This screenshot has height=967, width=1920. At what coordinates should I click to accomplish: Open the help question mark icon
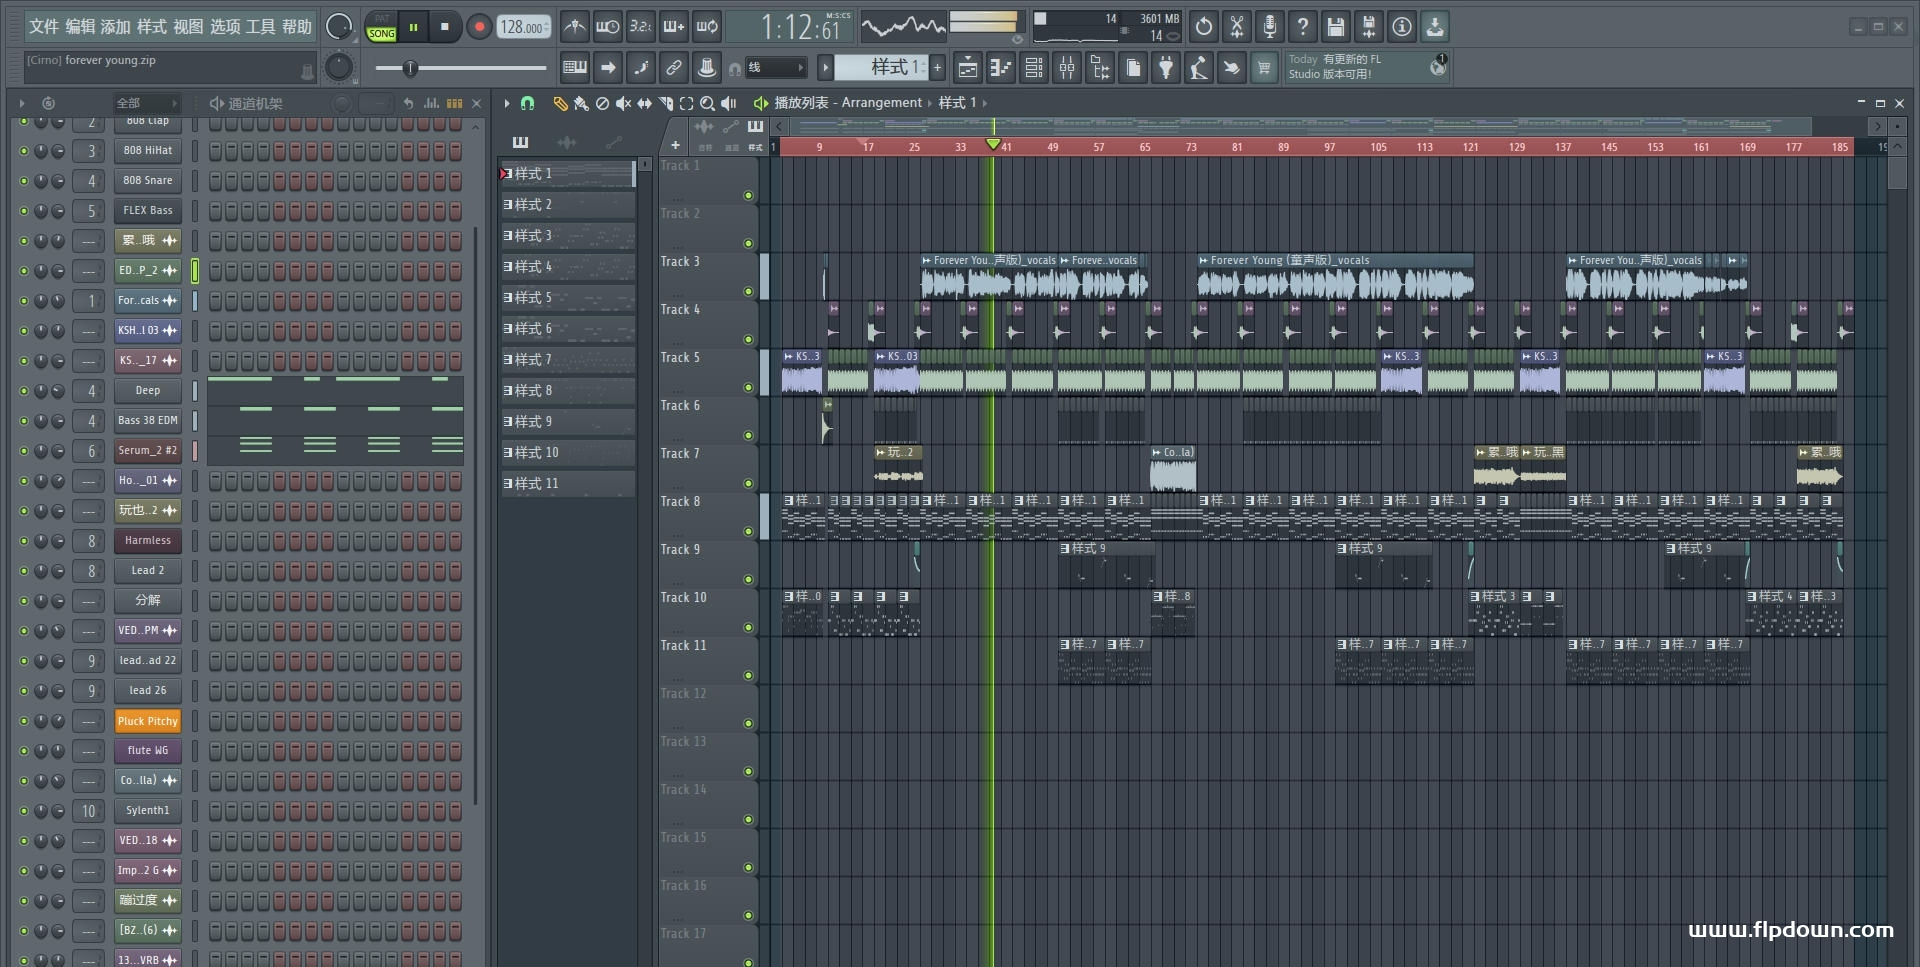1303,27
